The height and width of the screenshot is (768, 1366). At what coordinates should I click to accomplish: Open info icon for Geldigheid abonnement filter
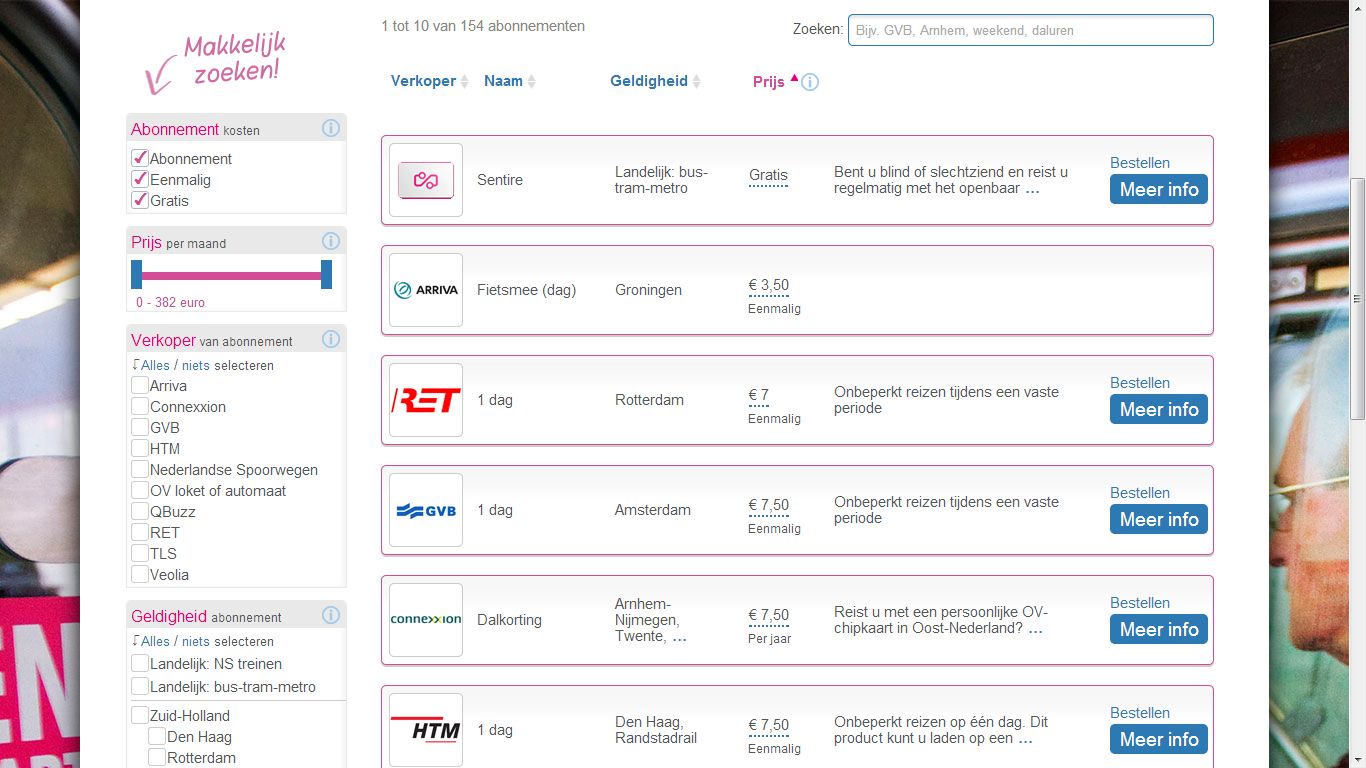pos(331,616)
